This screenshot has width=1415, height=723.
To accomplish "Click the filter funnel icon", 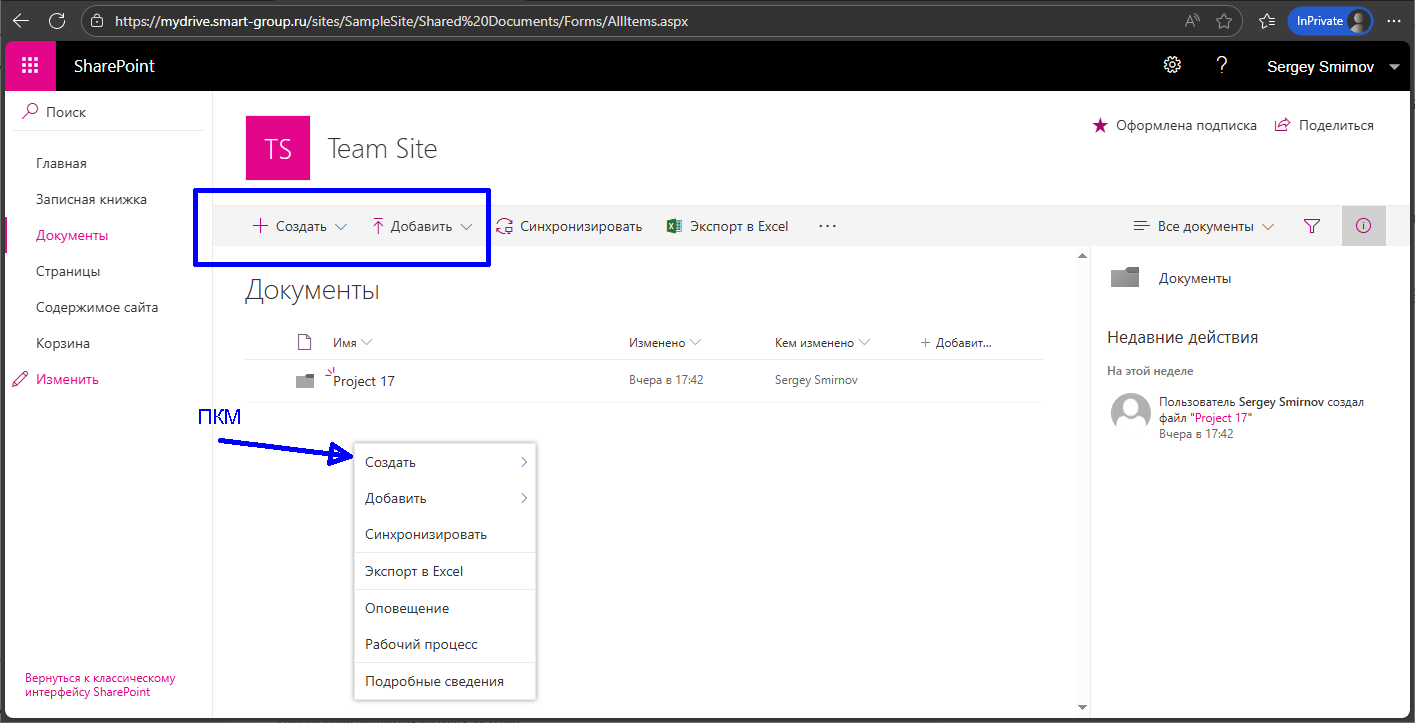I will click(1312, 227).
